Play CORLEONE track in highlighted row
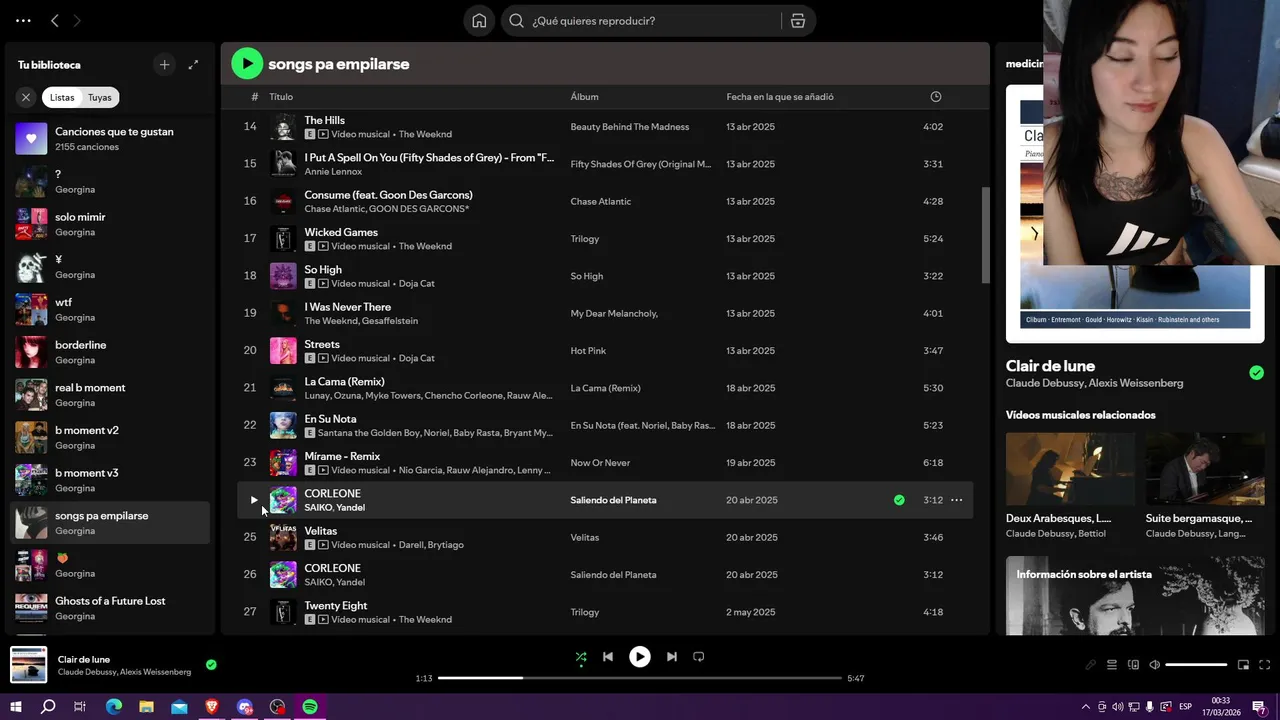Image resolution: width=1280 pixels, height=720 pixels. [254, 500]
